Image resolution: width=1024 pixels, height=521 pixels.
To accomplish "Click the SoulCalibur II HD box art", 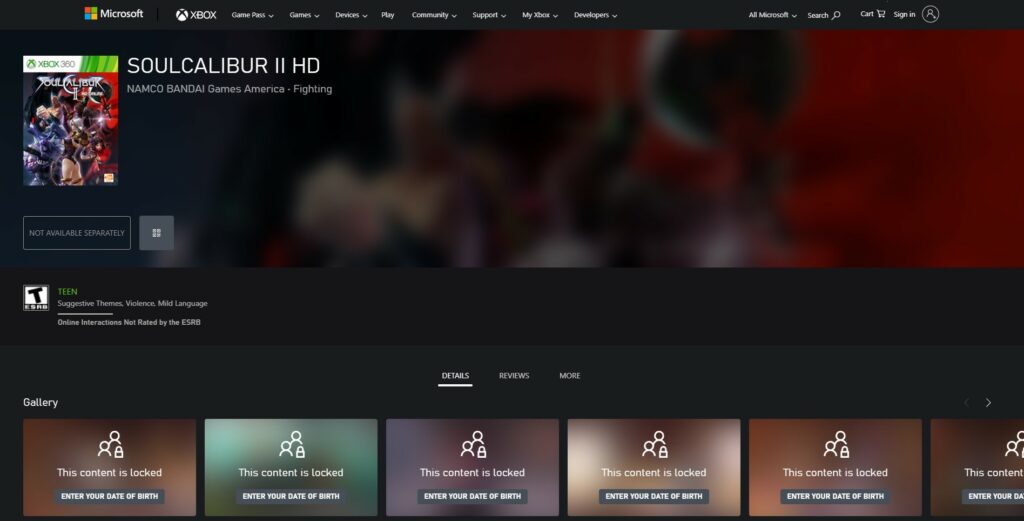I will pyautogui.click(x=71, y=121).
